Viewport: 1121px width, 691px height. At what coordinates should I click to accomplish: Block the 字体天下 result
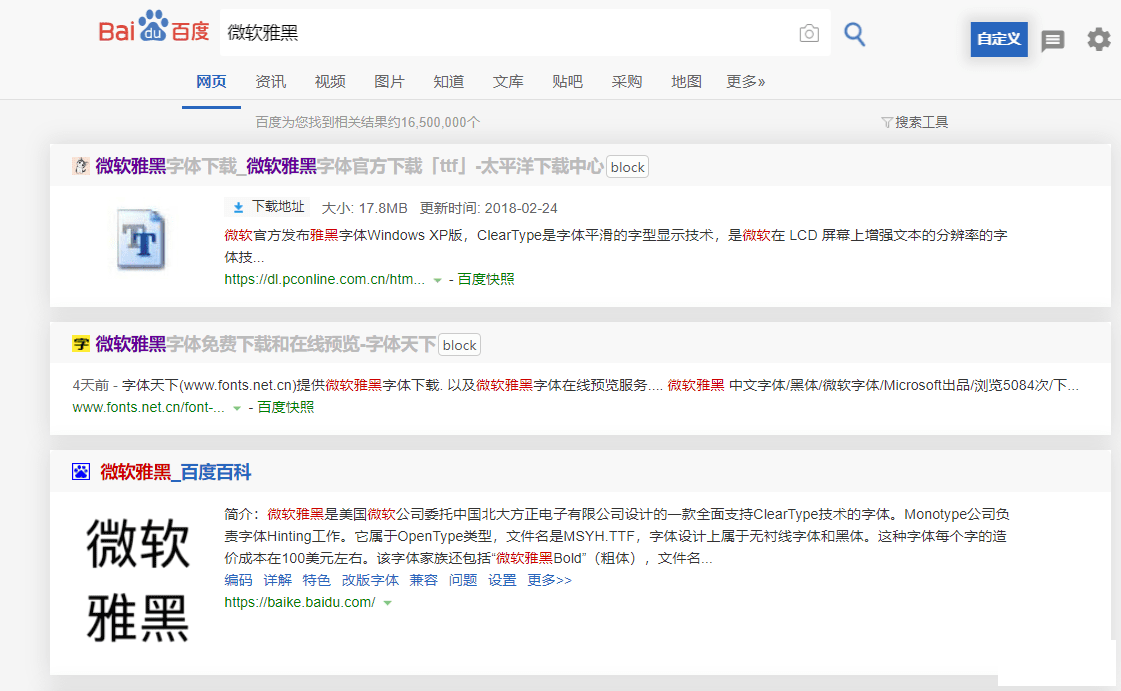coord(460,345)
